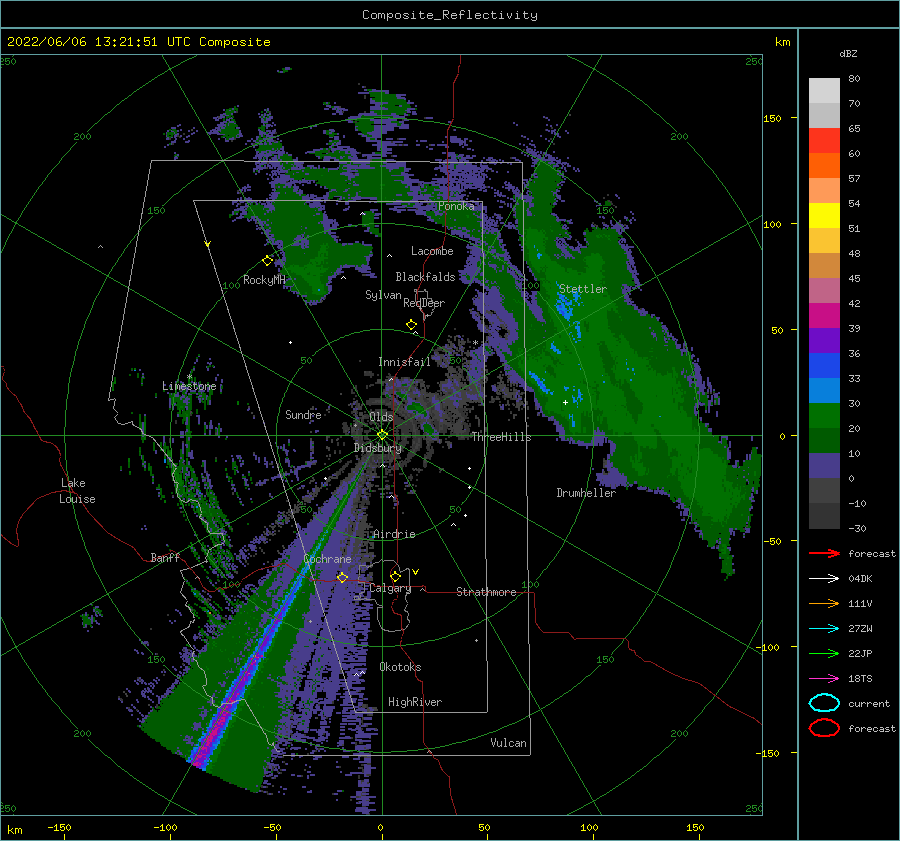Click the Stettler town label
Image resolution: width=900 pixels, height=841 pixels.
tap(583, 289)
